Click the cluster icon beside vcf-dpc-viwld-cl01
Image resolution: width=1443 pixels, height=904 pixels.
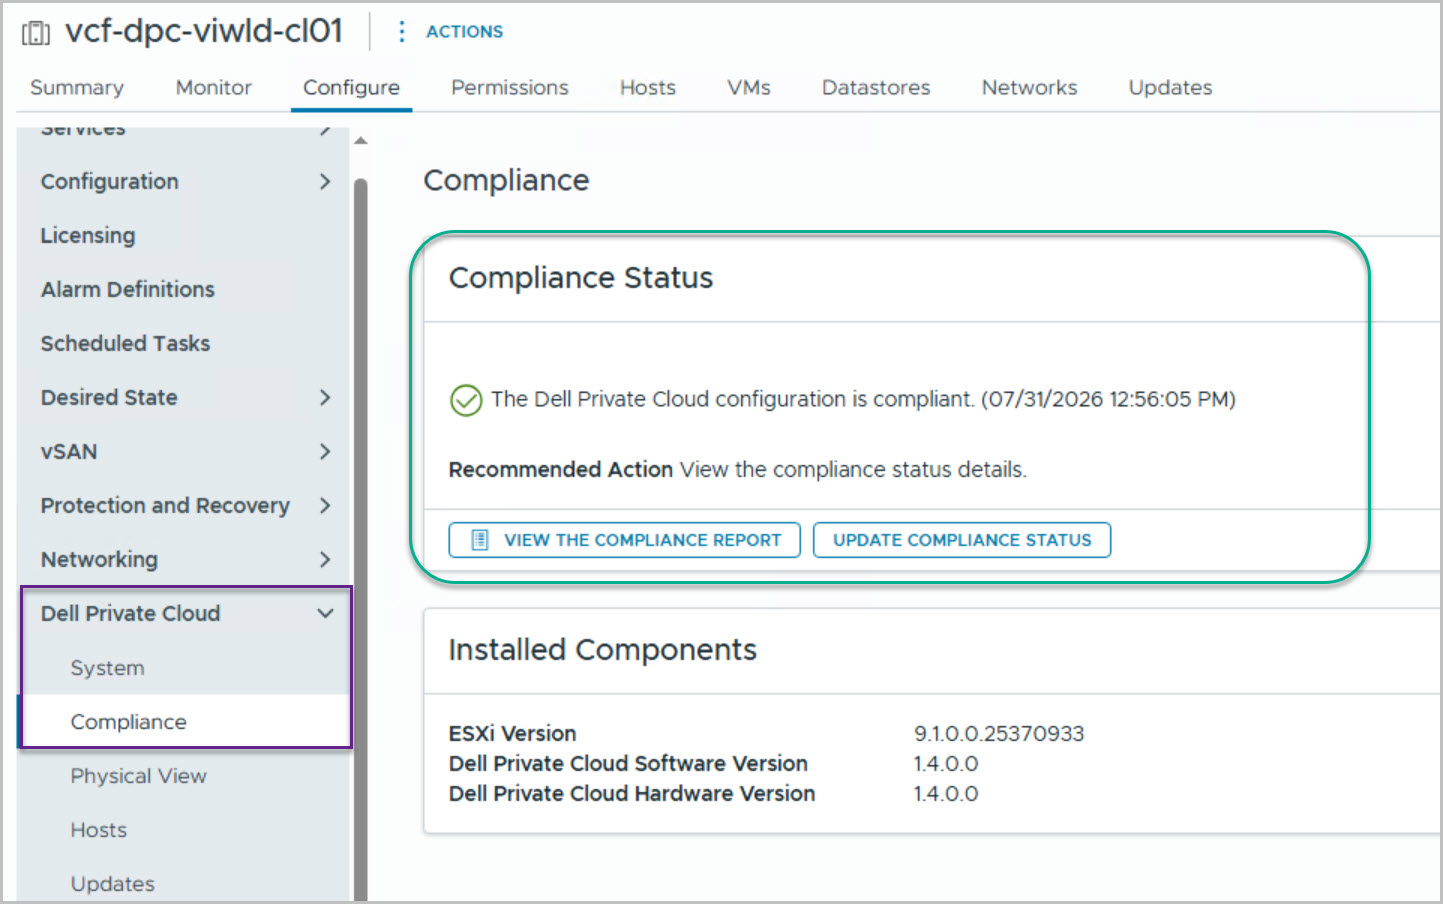click(36, 33)
